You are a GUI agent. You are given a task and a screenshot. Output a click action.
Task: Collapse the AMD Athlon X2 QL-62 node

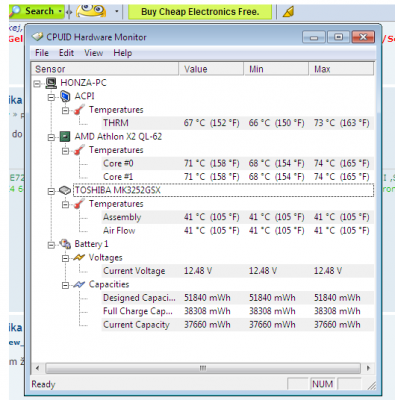51,137
